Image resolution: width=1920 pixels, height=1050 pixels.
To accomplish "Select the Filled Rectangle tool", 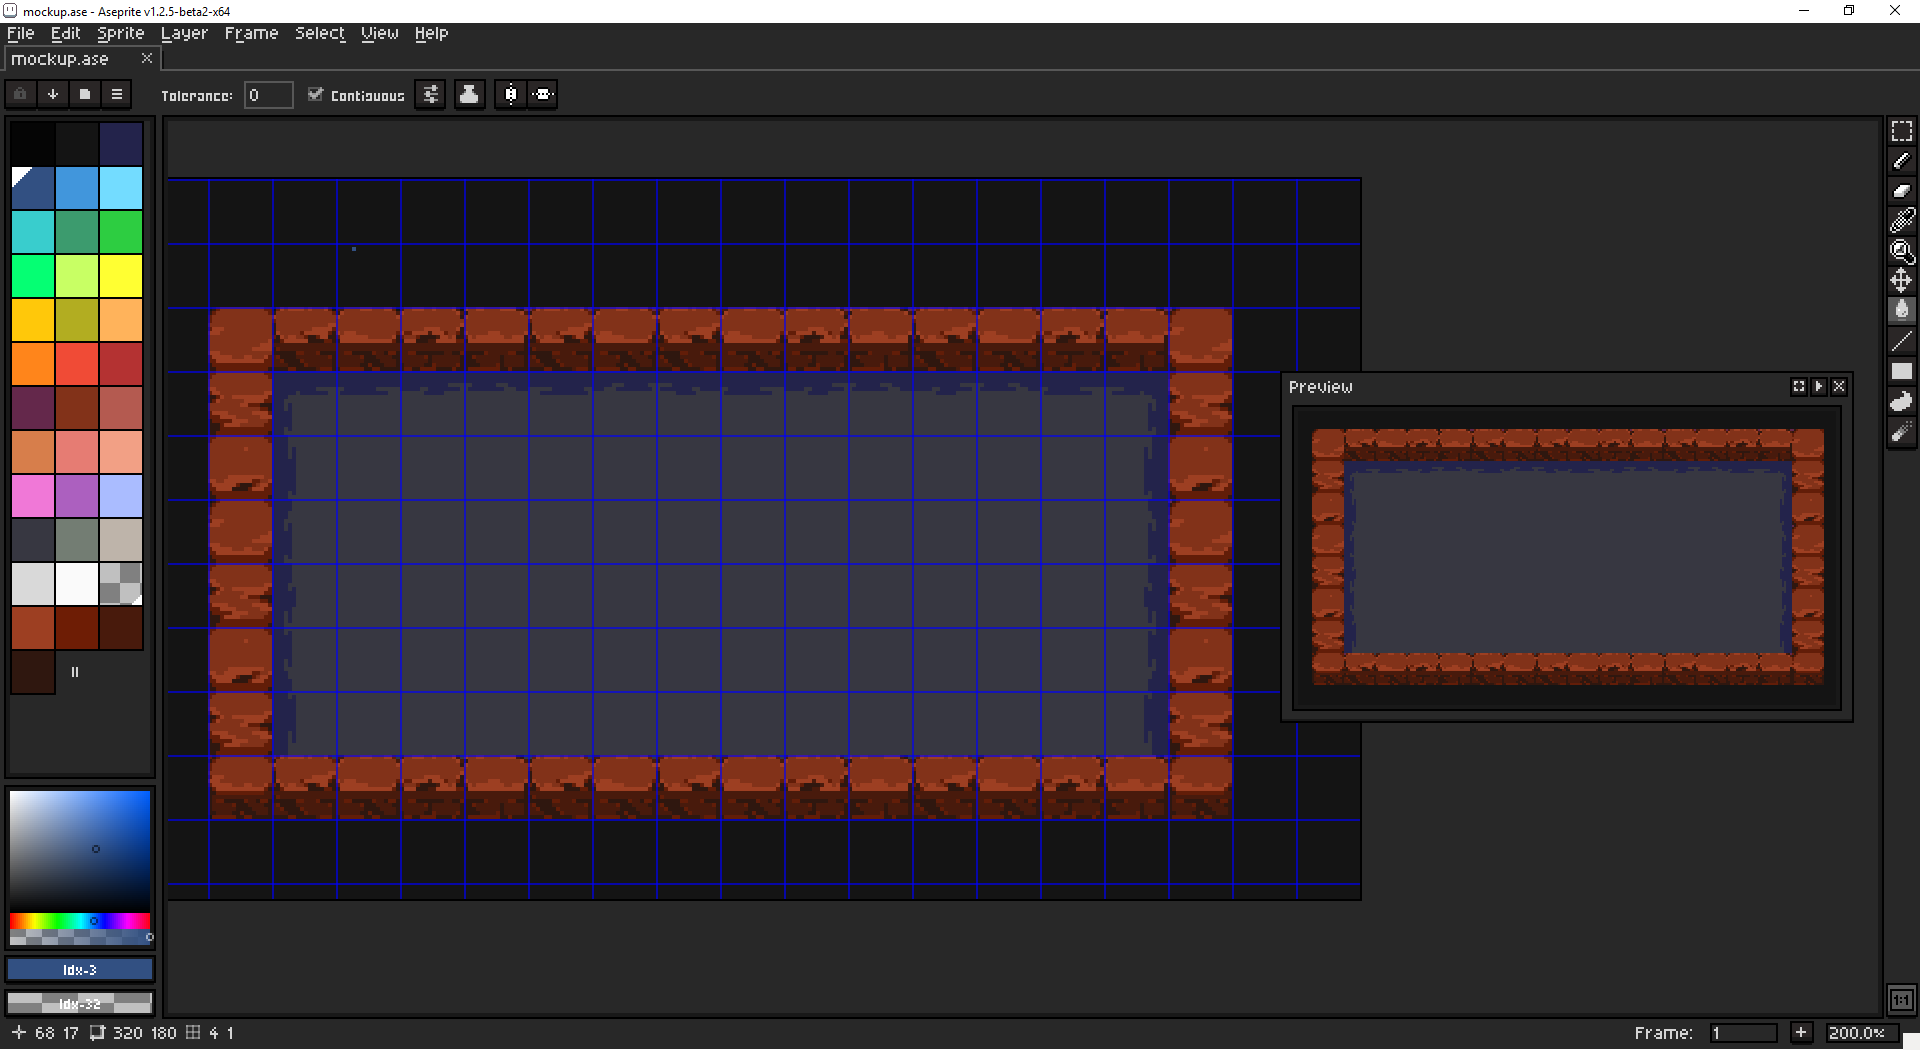I will 1901,371.
